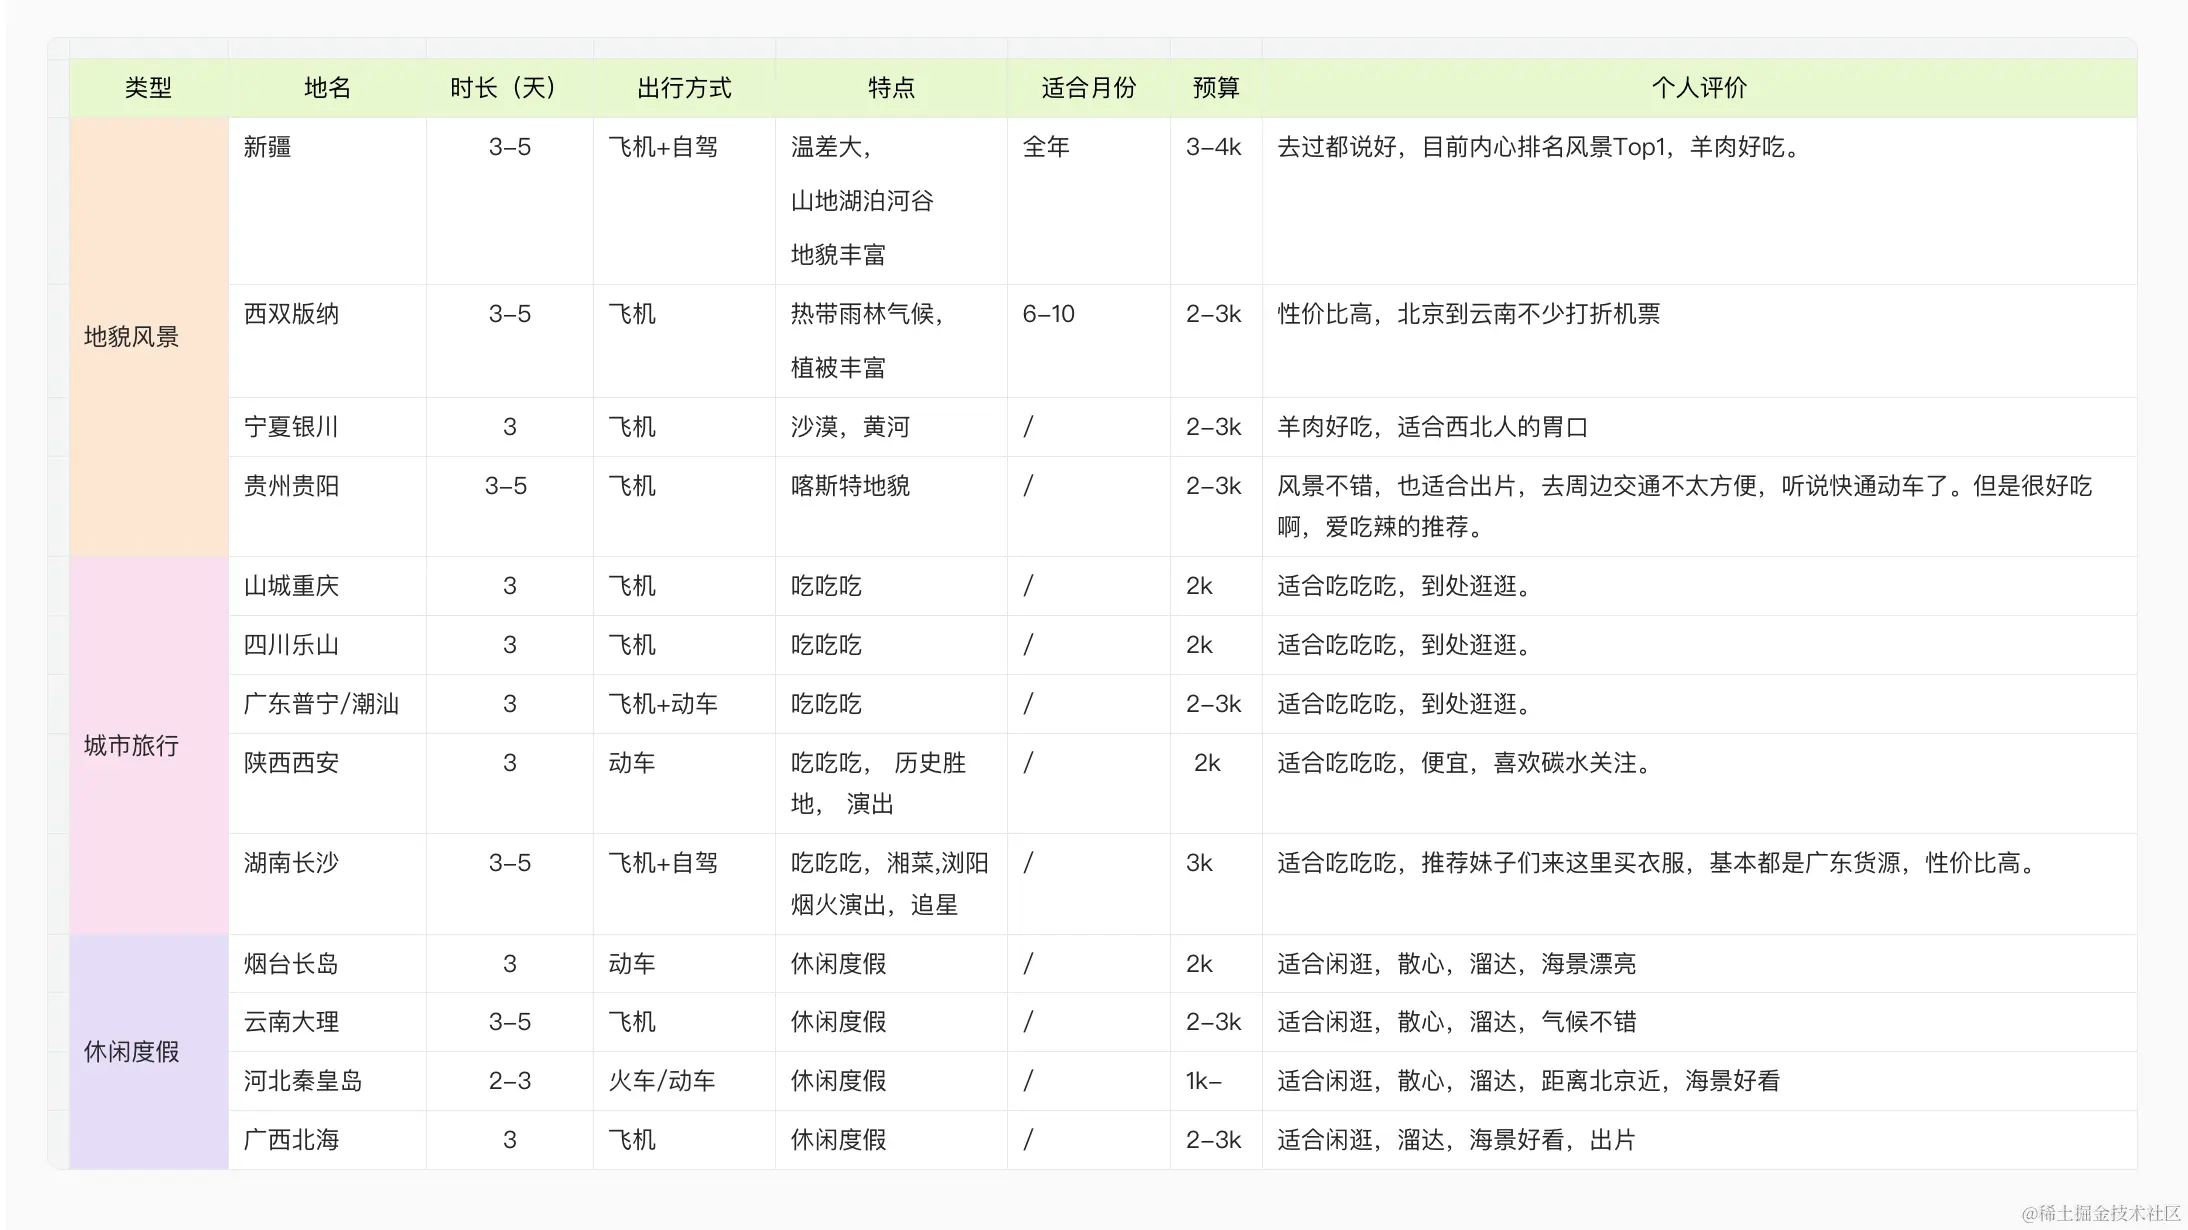Image resolution: width=2188 pixels, height=1230 pixels.
Task: Select the orange 地貌风景 category cell
Action: pos(132,337)
